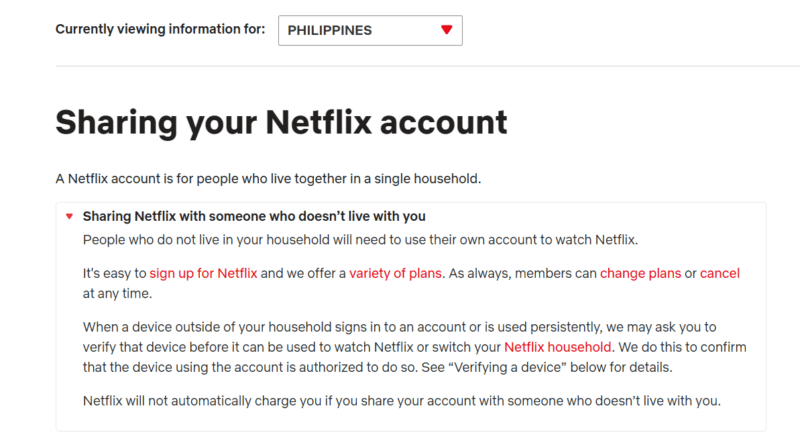Collapse the section using the red triangle icon

click(x=69, y=216)
